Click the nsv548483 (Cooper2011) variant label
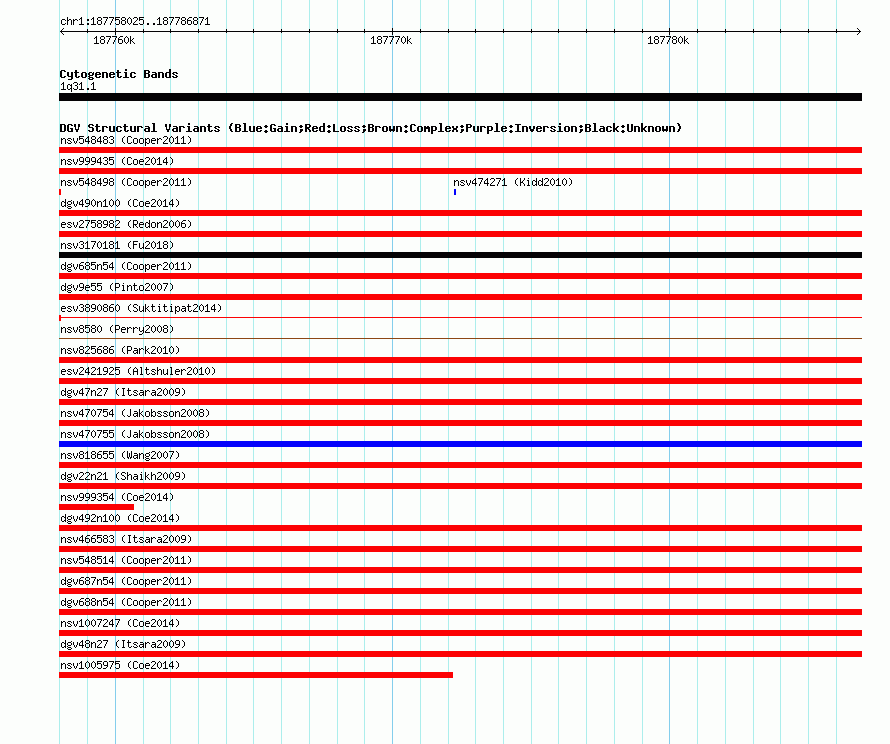 point(126,140)
